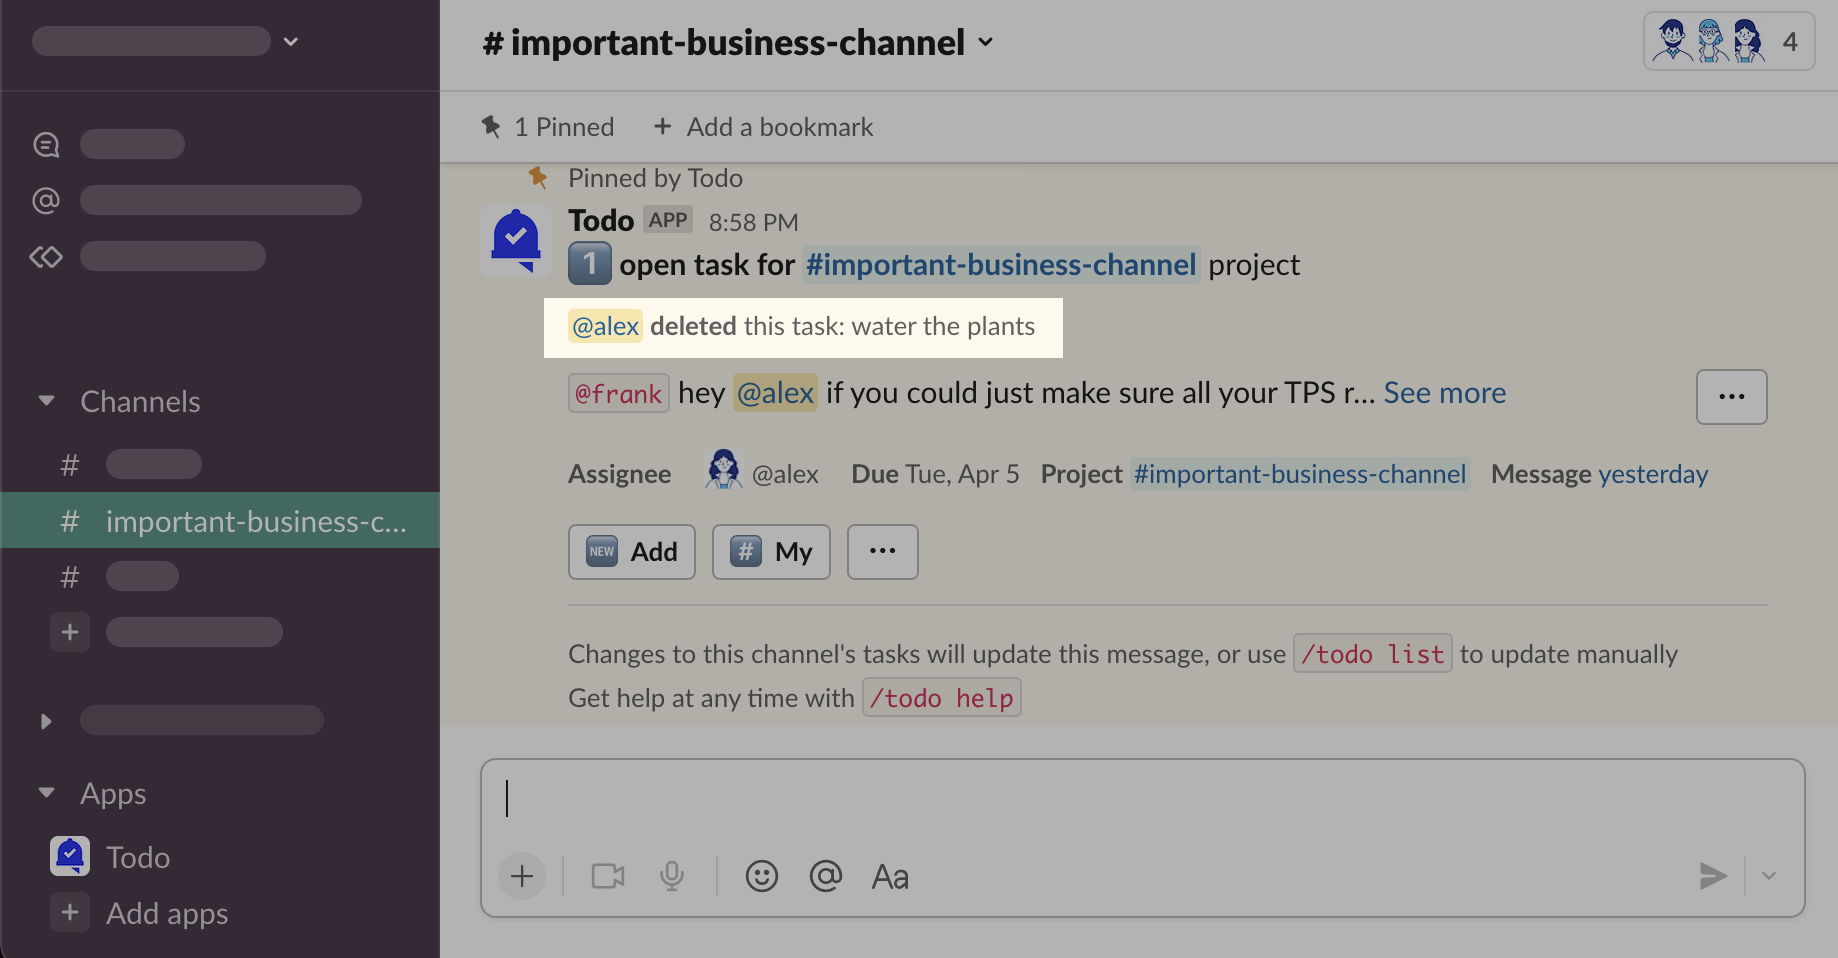Toggle text formatting with Aa icon

point(890,877)
